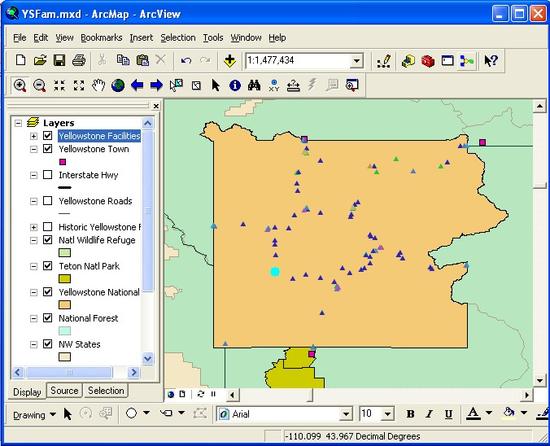Open the map scale dropdown

[x=357, y=61]
